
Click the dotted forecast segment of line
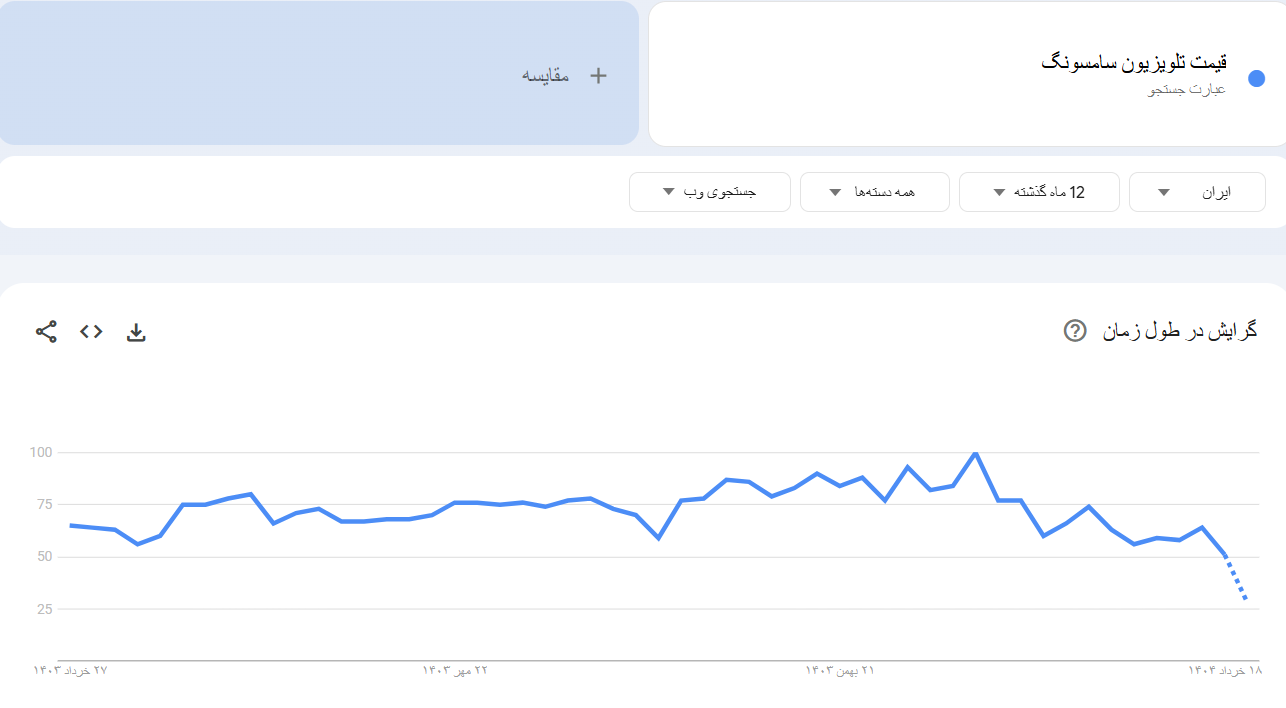pos(1237,580)
